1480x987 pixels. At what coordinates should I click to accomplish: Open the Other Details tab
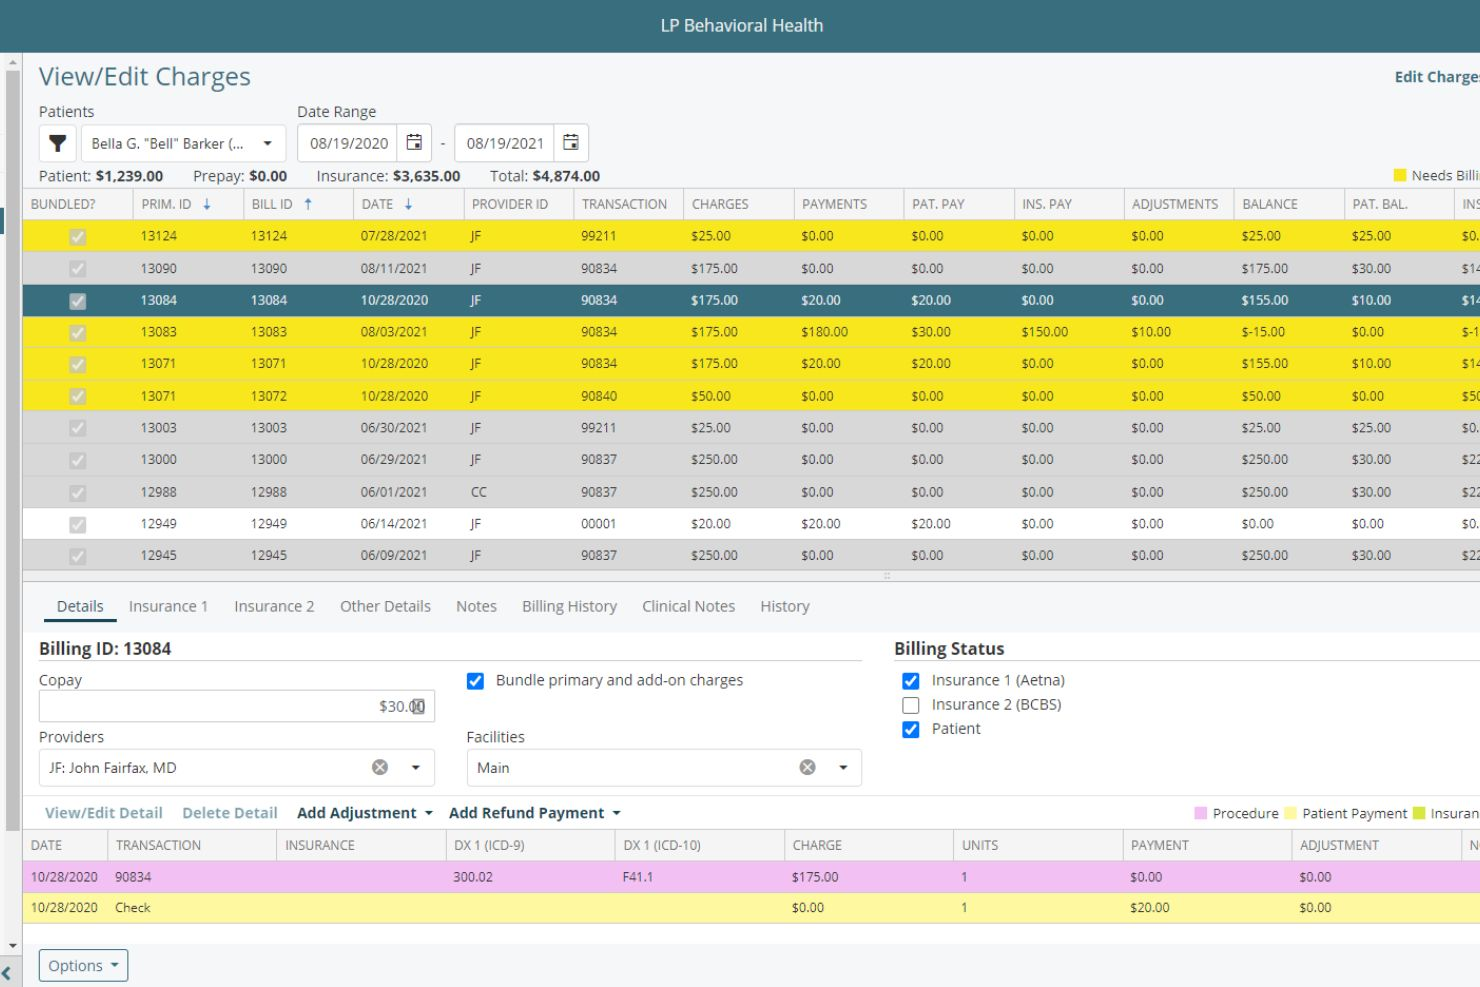[385, 606]
